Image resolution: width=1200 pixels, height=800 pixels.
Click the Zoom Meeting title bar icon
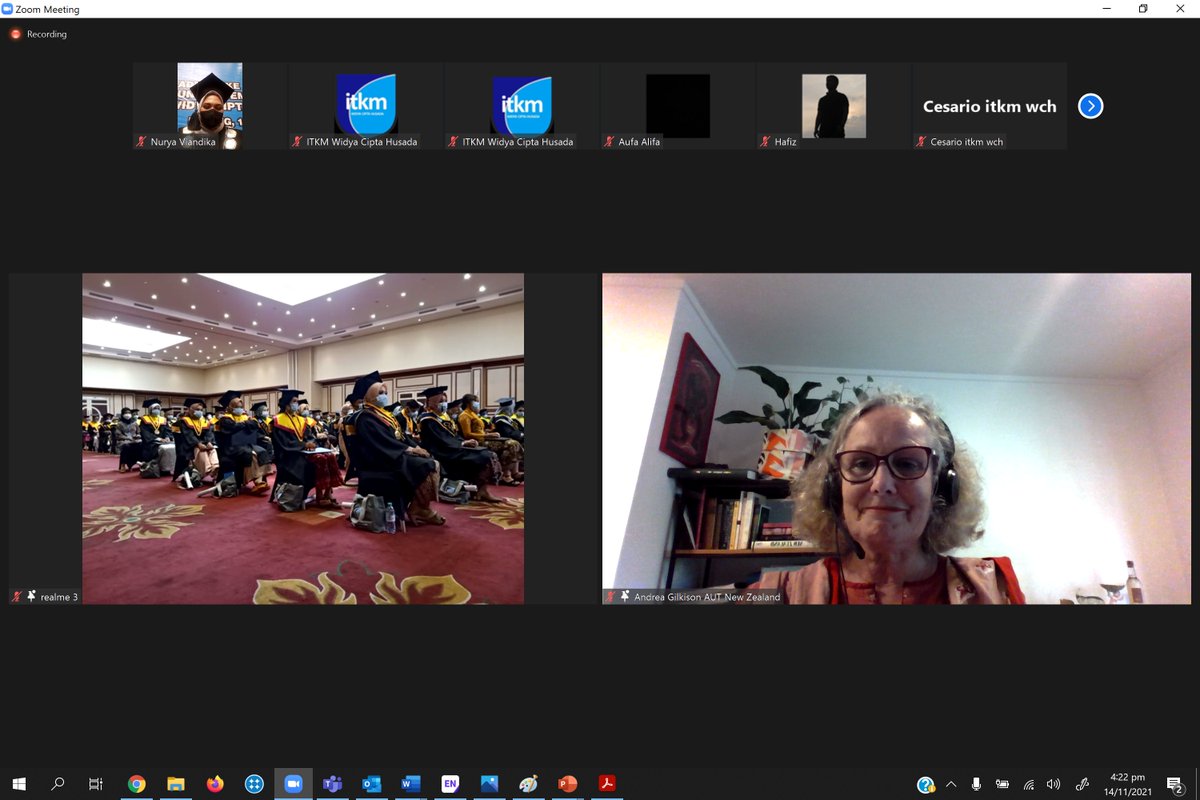tap(8, 9)
